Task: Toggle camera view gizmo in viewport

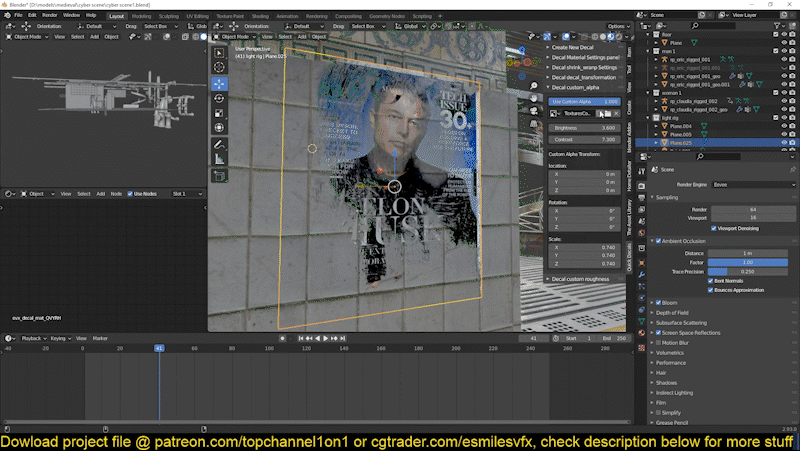Action: 534,111
